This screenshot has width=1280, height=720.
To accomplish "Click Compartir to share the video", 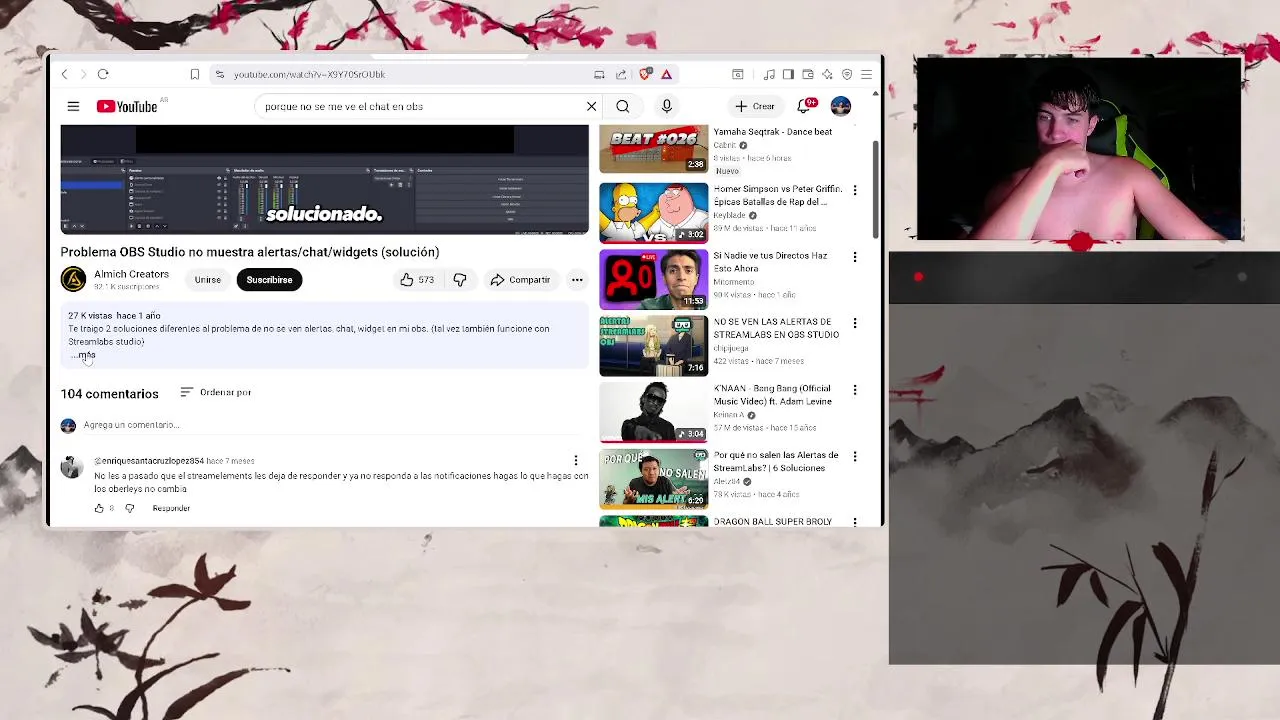I will (520, 280).
